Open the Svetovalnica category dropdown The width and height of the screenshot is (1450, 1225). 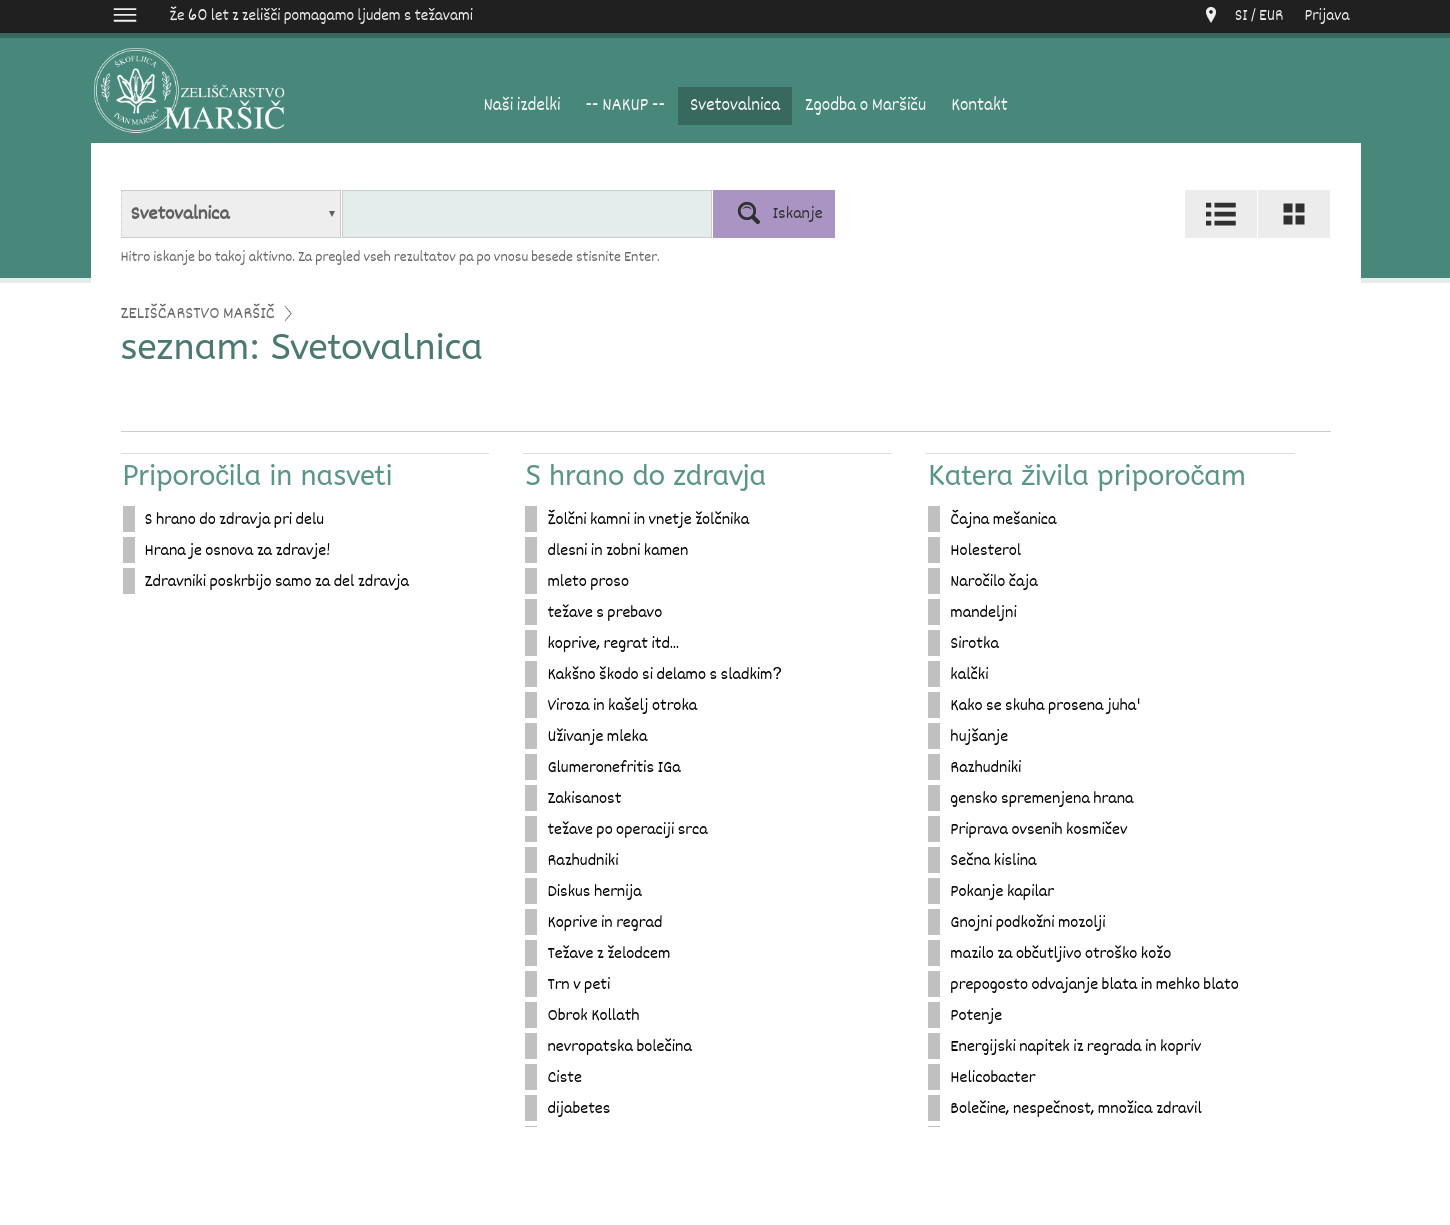click(230, 214)
